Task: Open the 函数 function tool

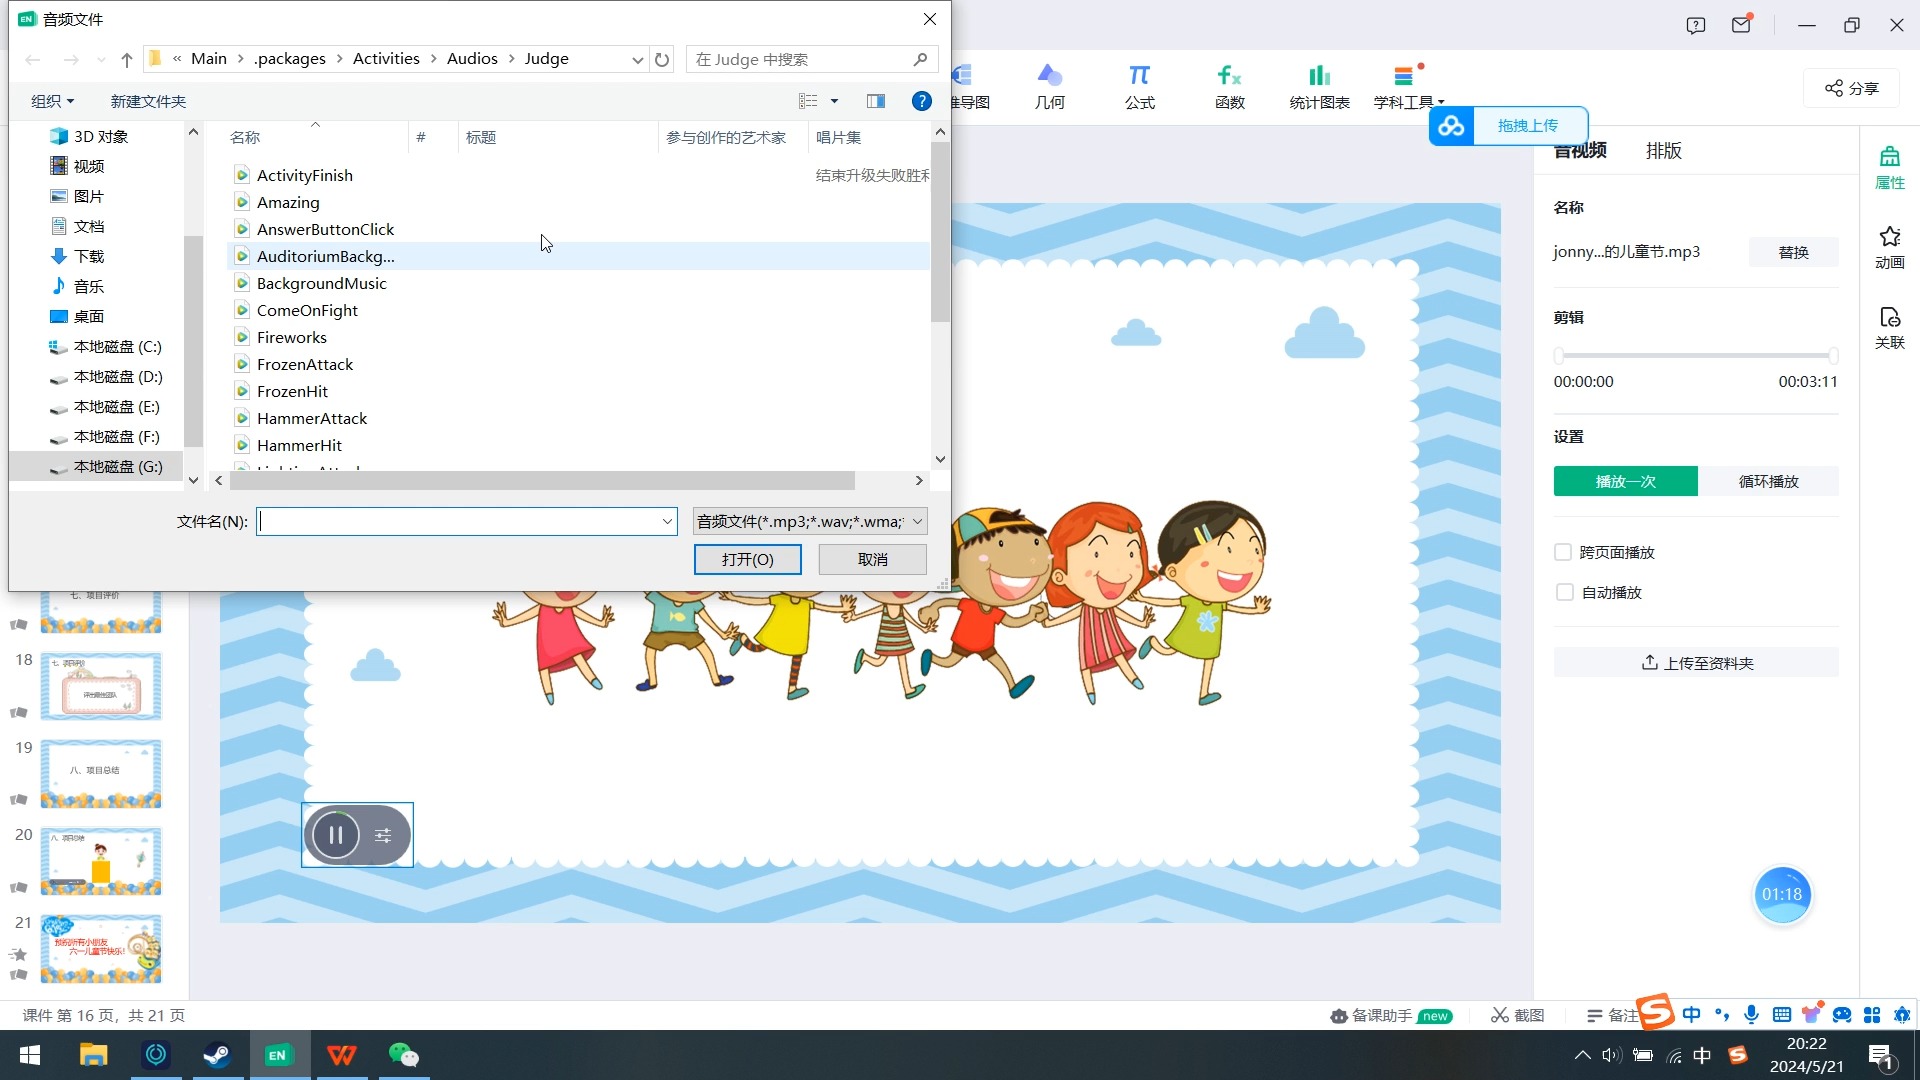Action: point(1229,87)
